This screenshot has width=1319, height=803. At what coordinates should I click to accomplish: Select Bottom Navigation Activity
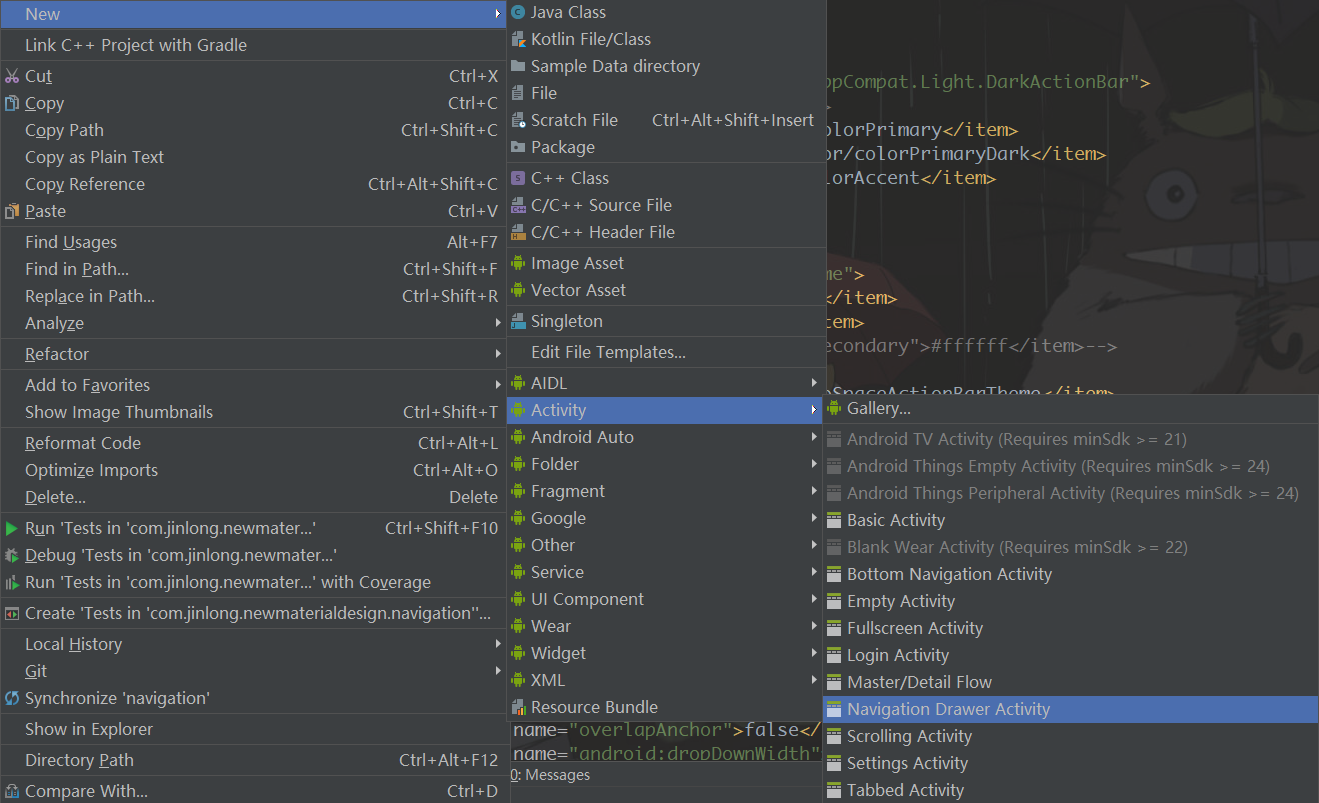tap(1070, 574)
